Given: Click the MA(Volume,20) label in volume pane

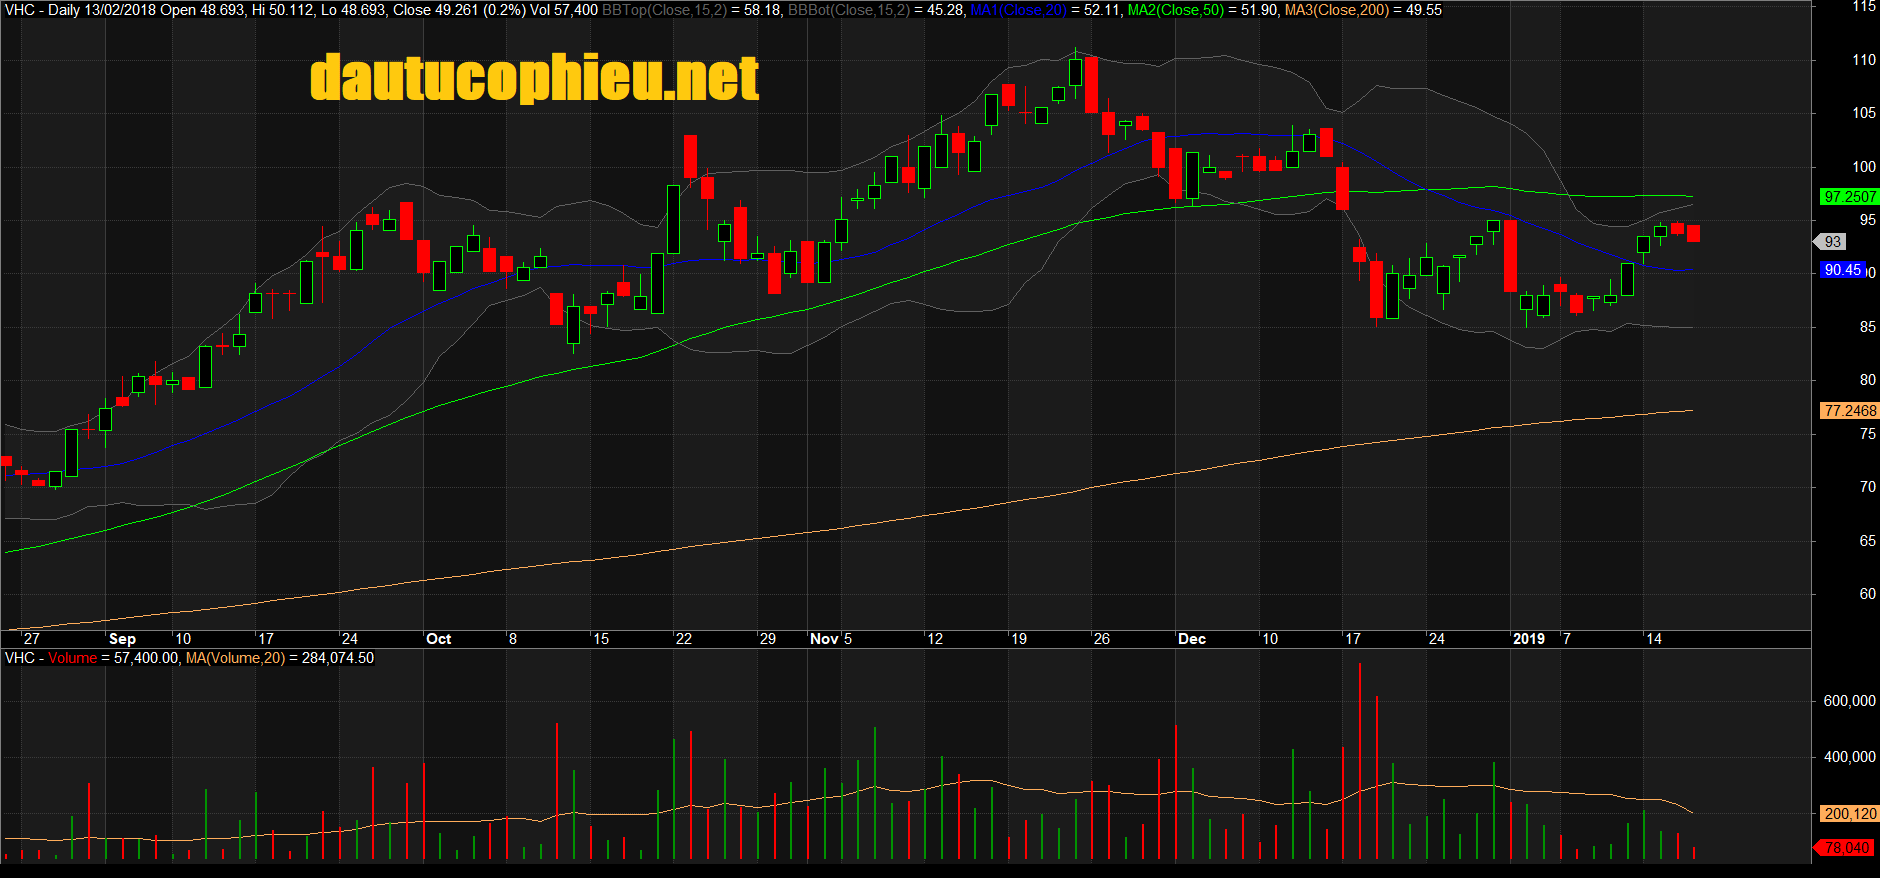Looking at the screenshot, I should click(x=235, y=658).
